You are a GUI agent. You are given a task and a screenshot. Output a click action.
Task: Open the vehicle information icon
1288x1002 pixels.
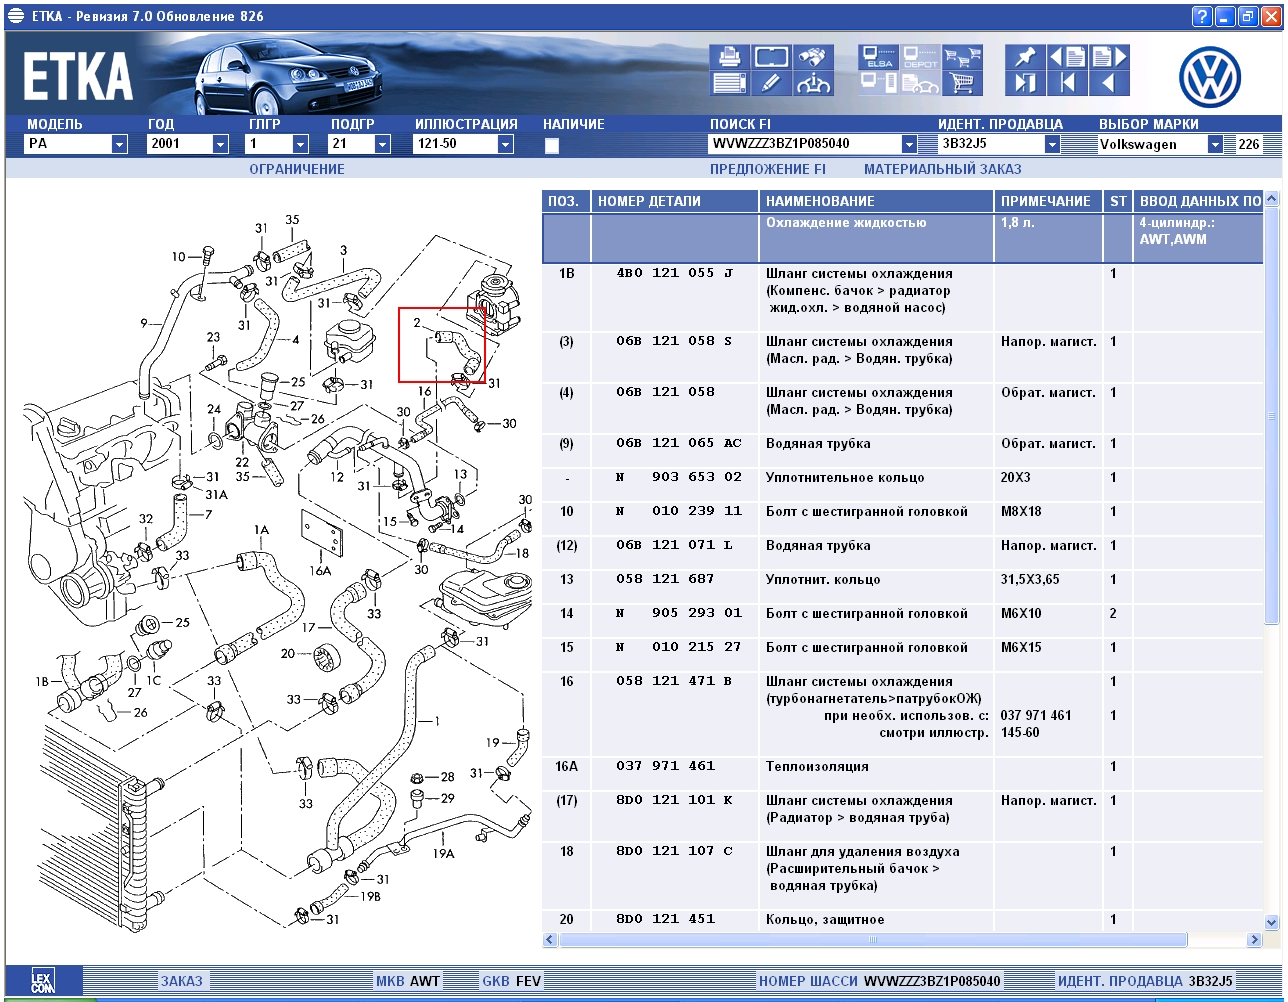pyautogui.click(x=813, y=84)
